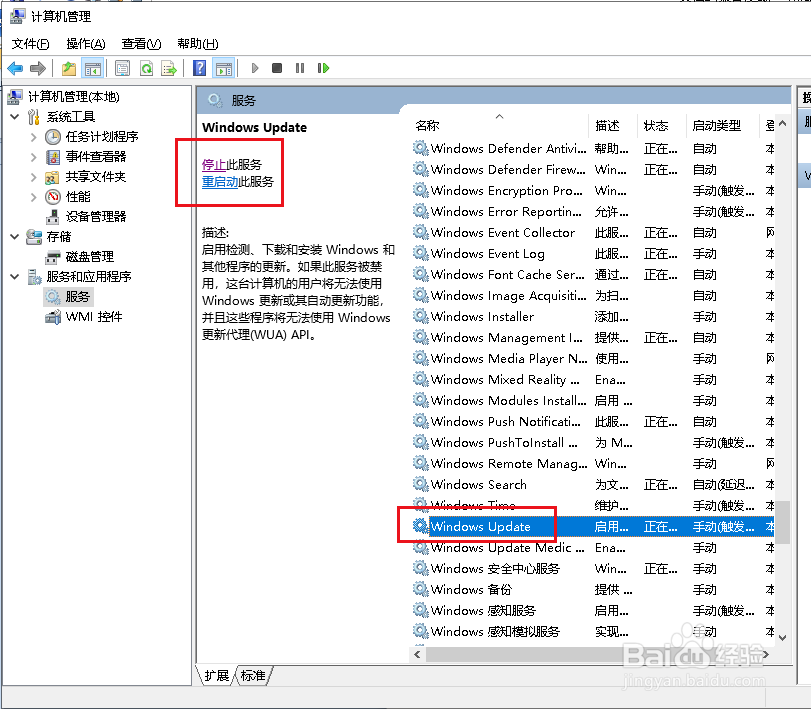Select Windows Font Cache Service row

point(593,275)
